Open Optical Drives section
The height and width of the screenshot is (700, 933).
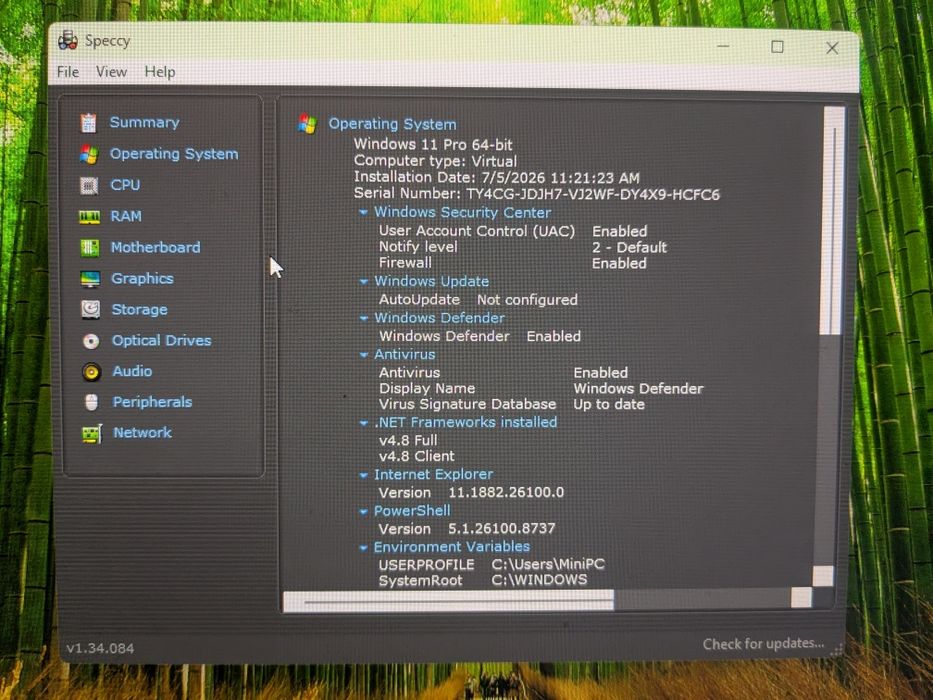pos(162,340)
